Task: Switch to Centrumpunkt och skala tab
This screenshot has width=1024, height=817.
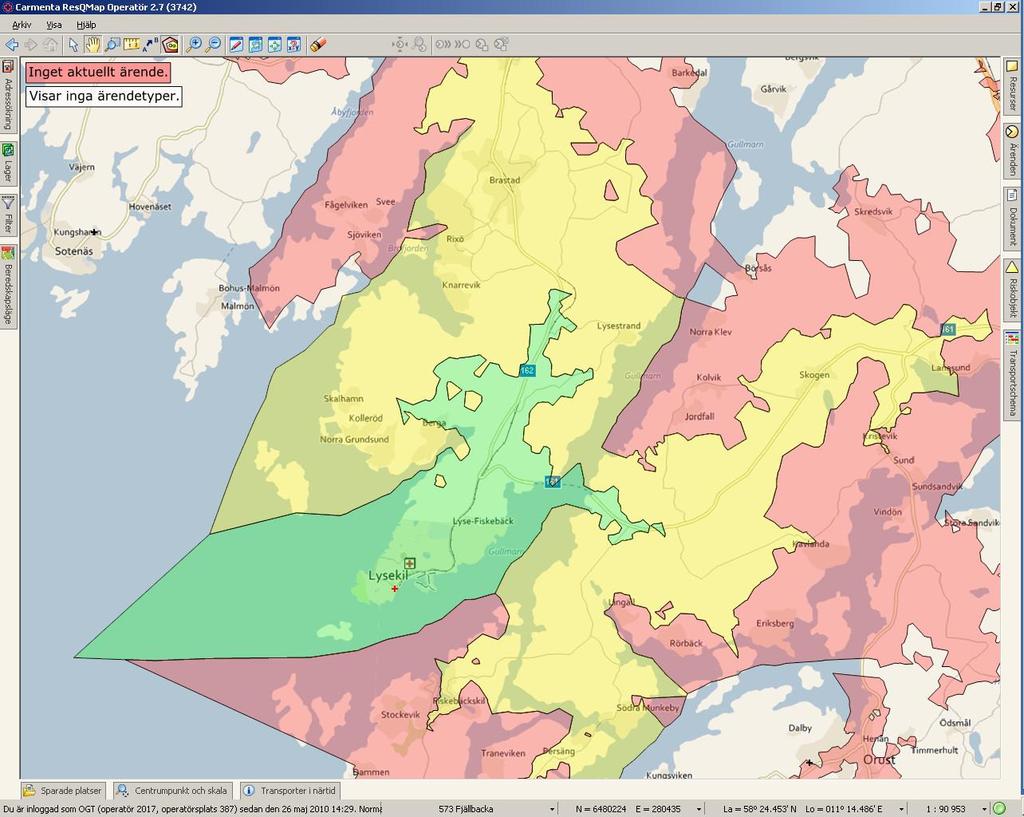Action: pyautogui.click(x=172, y=790)
